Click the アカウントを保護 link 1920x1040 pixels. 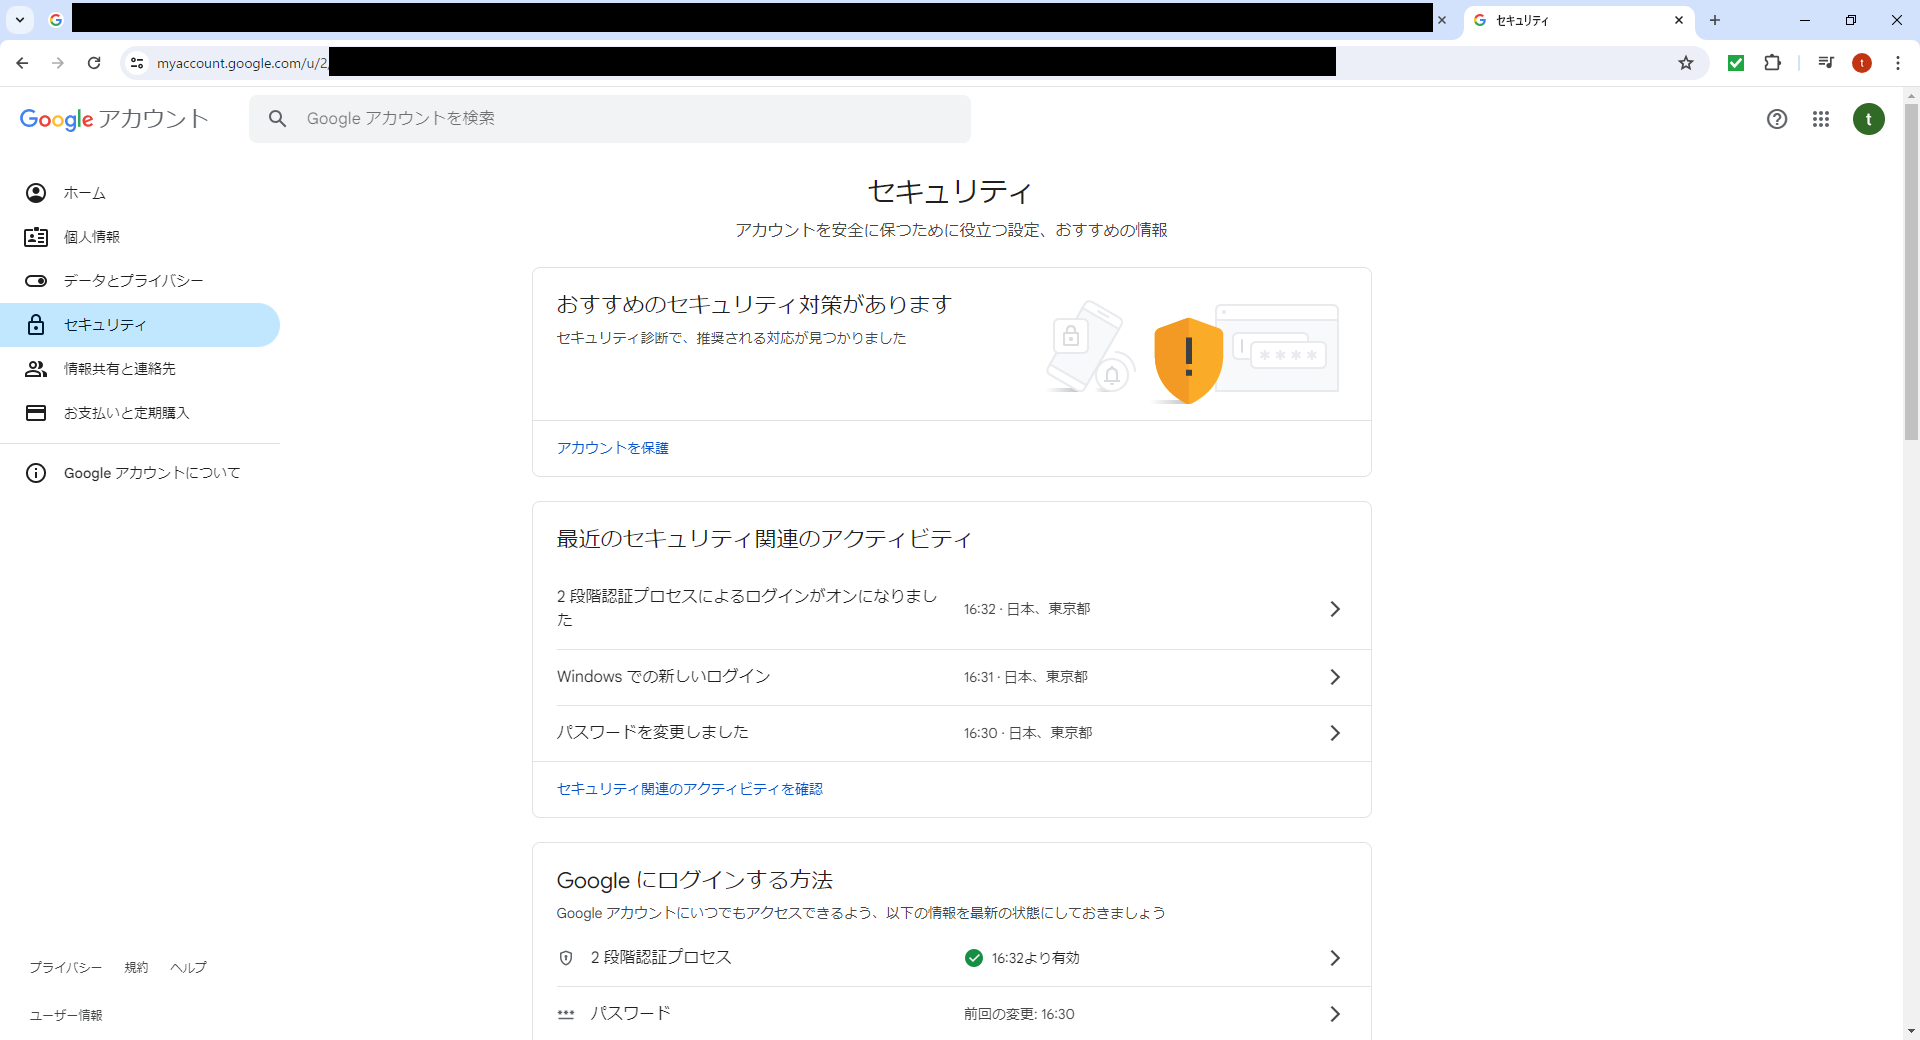[x=612, y=447]
